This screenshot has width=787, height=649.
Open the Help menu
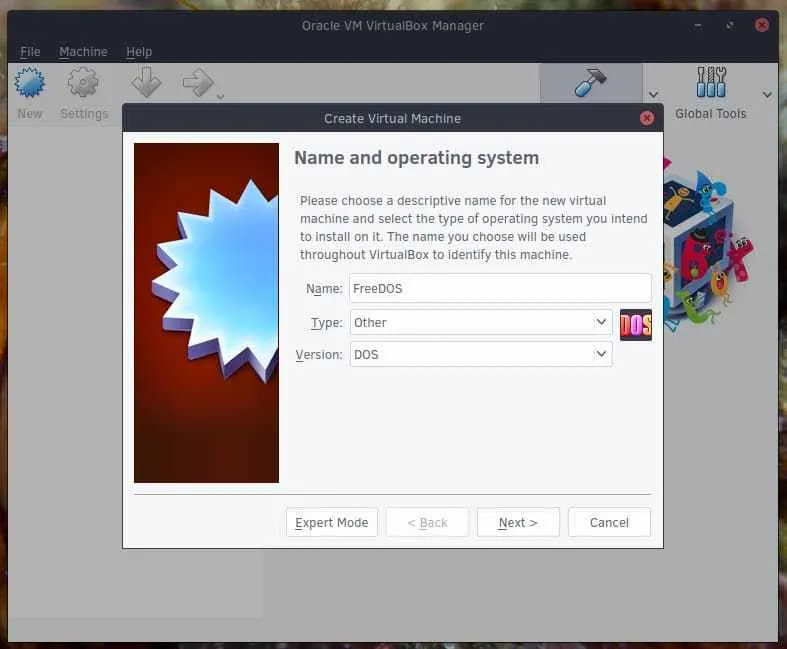pos(139,52)
